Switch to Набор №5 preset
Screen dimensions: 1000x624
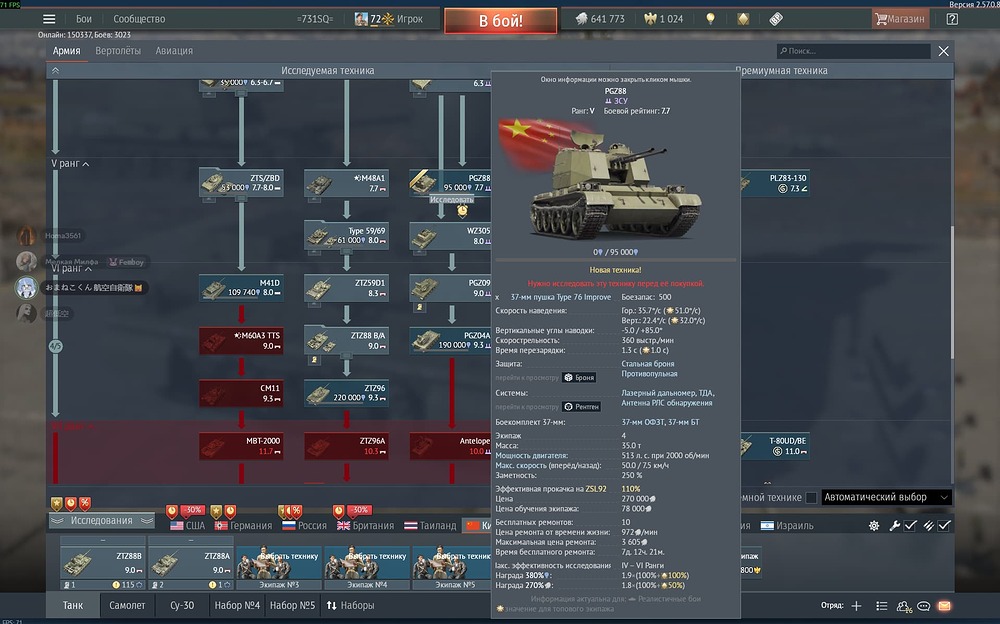[x=292, y=605]
